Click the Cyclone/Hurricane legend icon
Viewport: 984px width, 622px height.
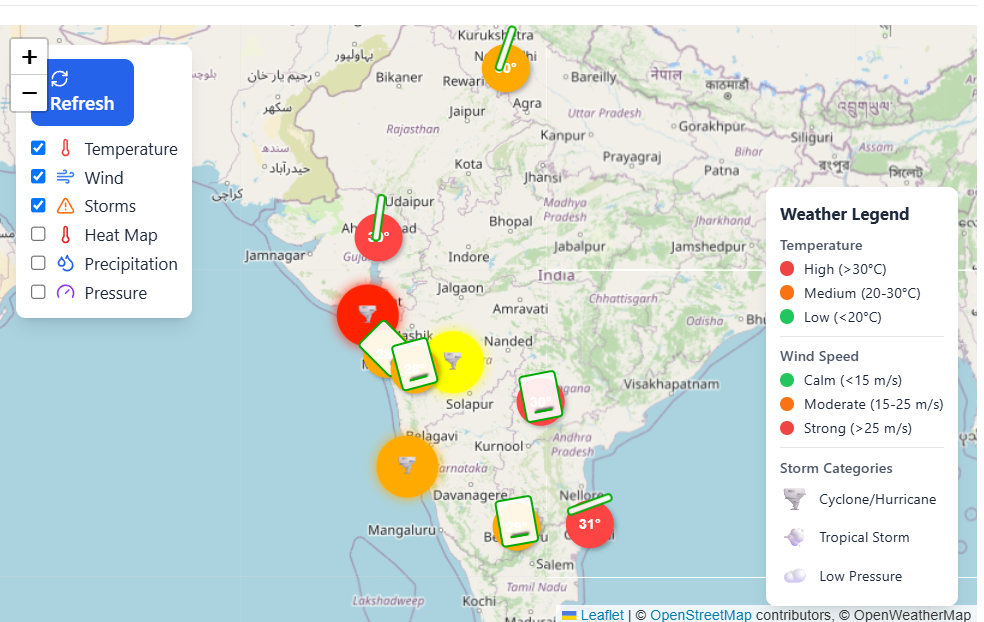794,499
